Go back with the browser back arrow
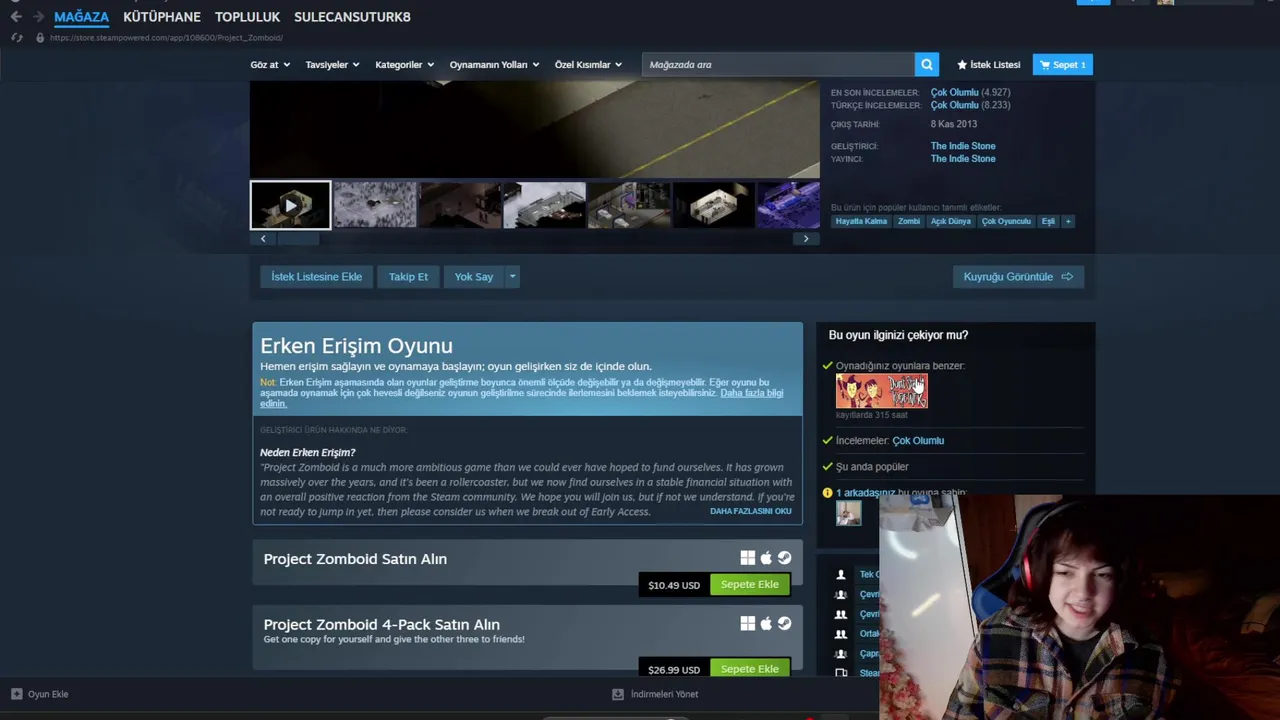The width and height of the screenshot is (1280, 720). pos(16,17)
